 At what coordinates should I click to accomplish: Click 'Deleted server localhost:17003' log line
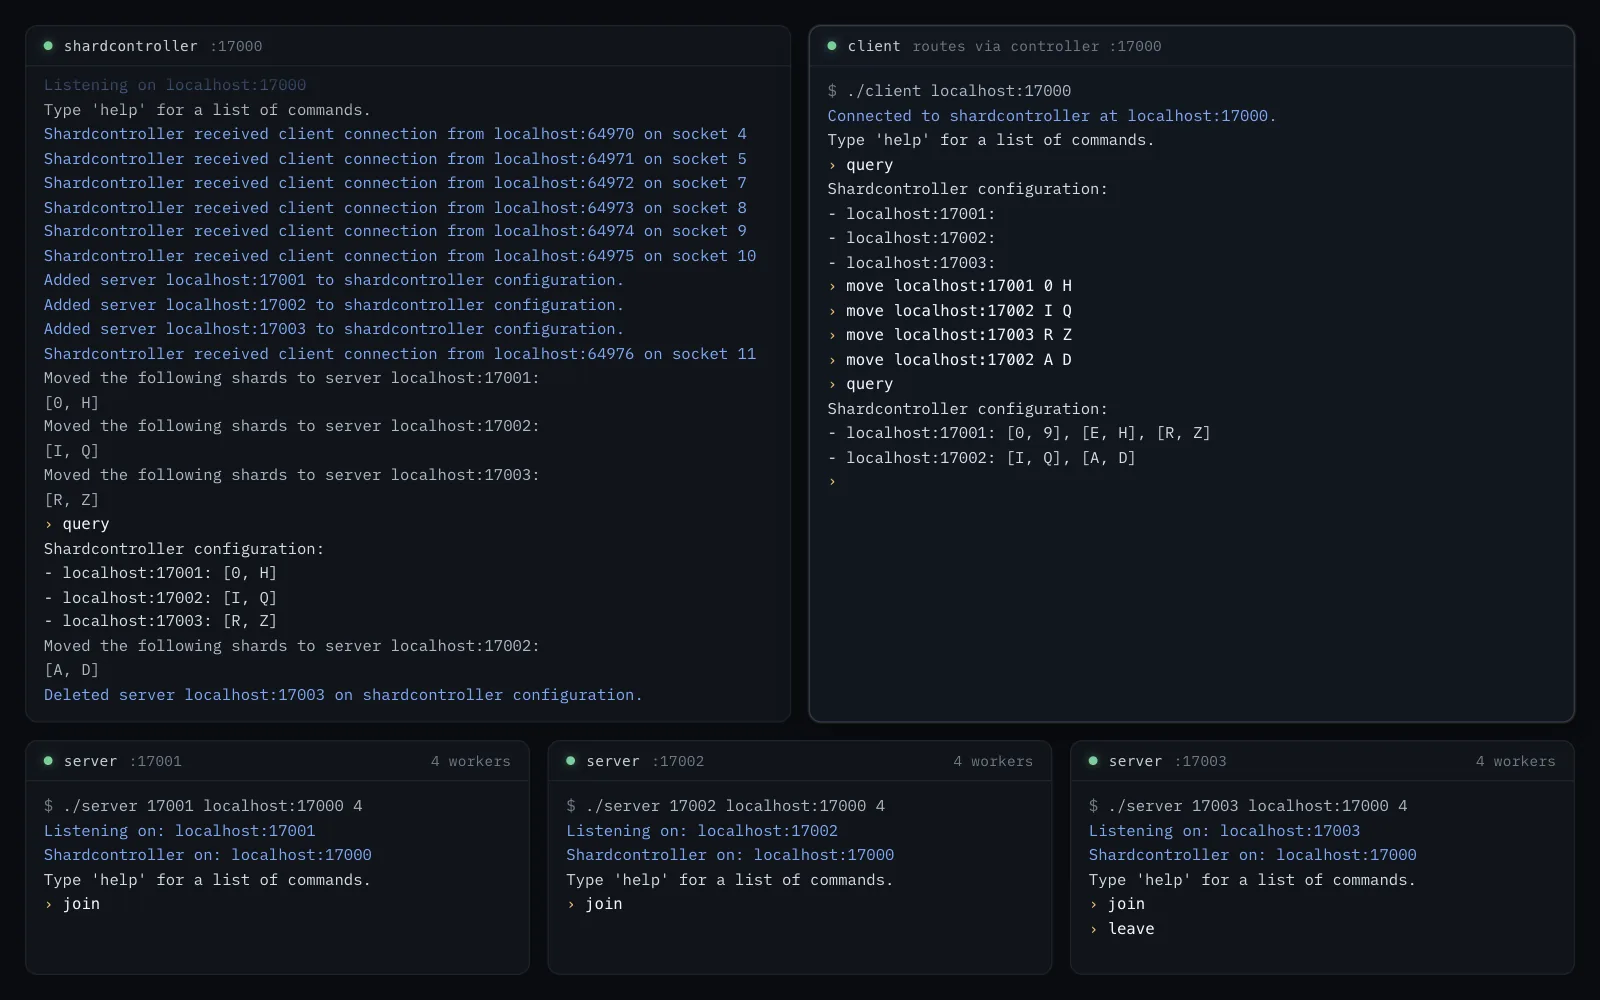pyautogui.click(x=343, y=695)
